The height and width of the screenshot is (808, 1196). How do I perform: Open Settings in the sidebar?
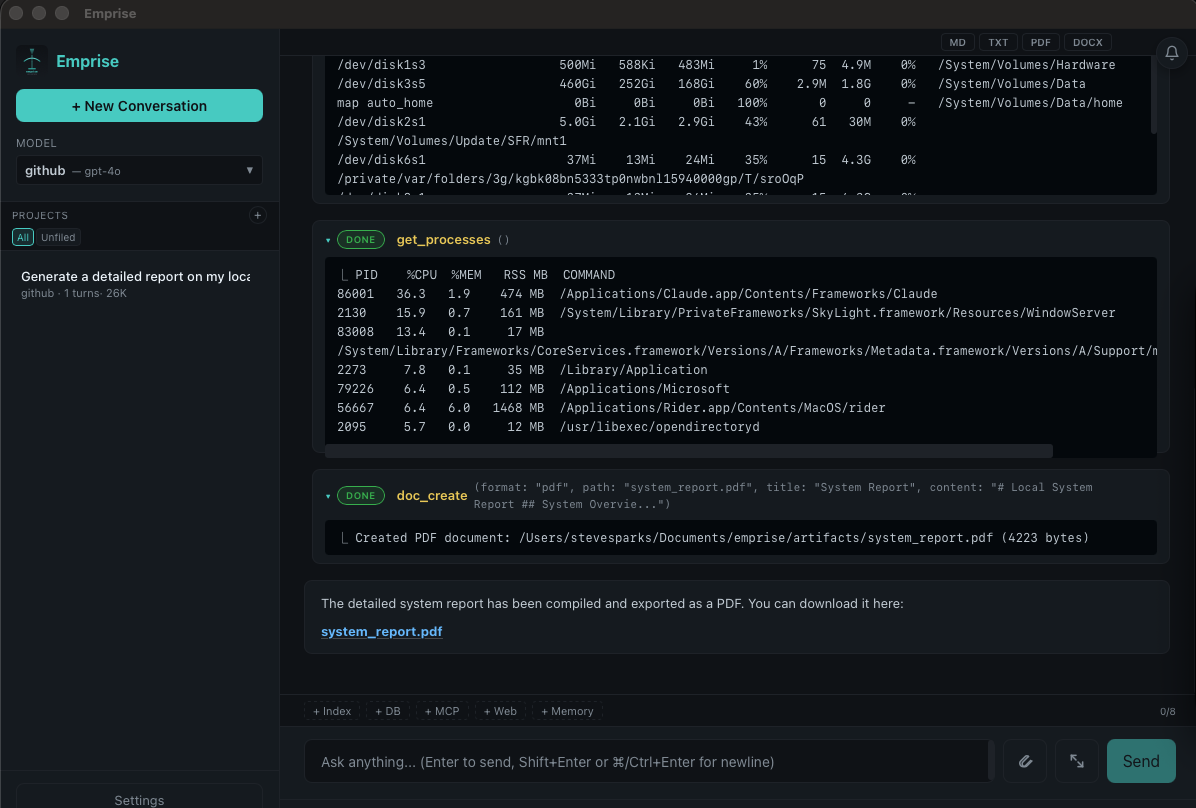[x=140, y=798]
